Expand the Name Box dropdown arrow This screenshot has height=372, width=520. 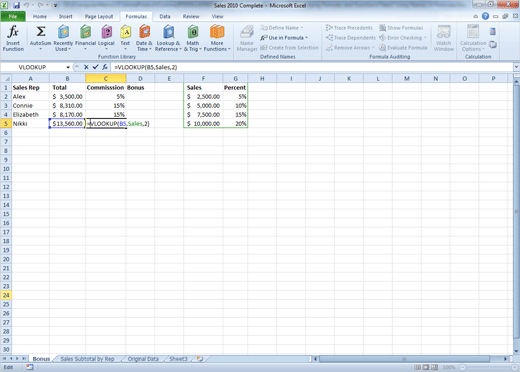68,67
